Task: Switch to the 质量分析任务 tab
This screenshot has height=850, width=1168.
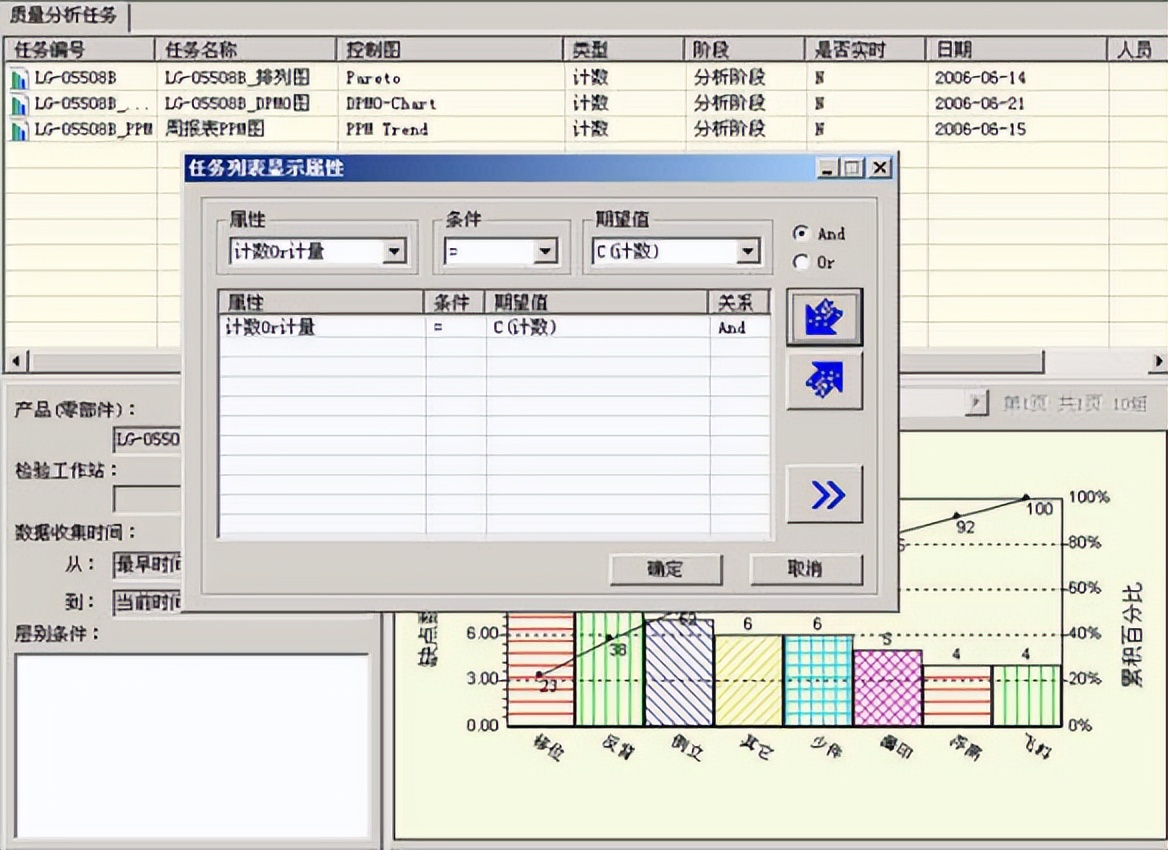Action: [x=64, y=15]
